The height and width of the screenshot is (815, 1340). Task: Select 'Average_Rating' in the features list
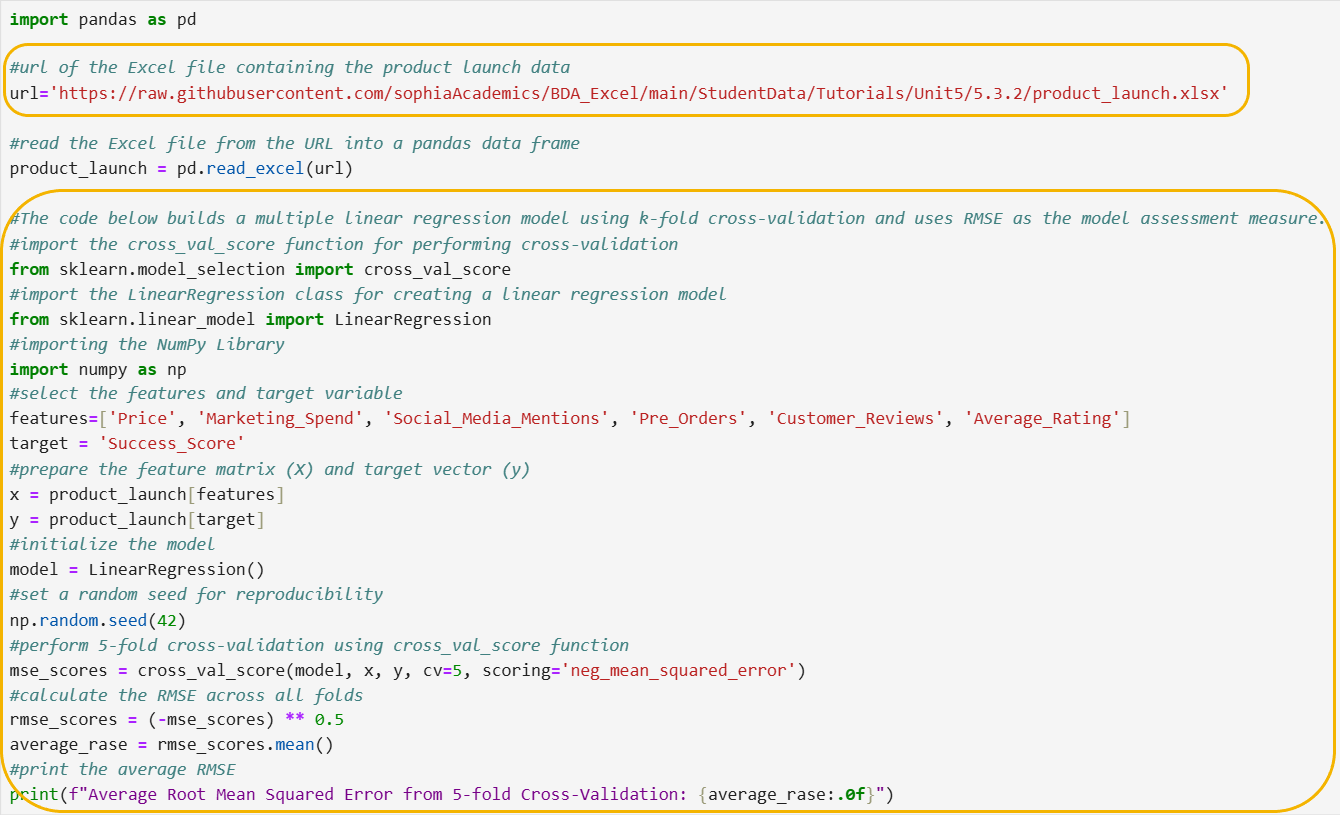(x=1042, y=419)
